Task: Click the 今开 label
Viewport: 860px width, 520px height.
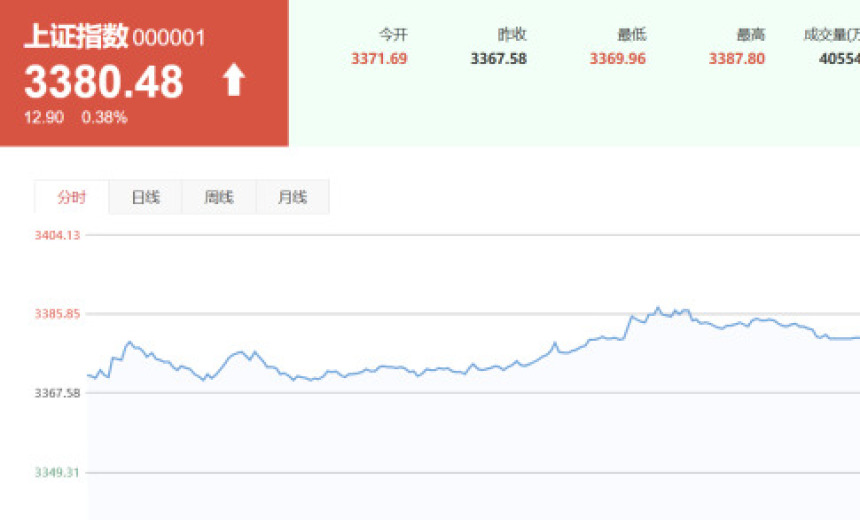Action: (x=393, y=35)
